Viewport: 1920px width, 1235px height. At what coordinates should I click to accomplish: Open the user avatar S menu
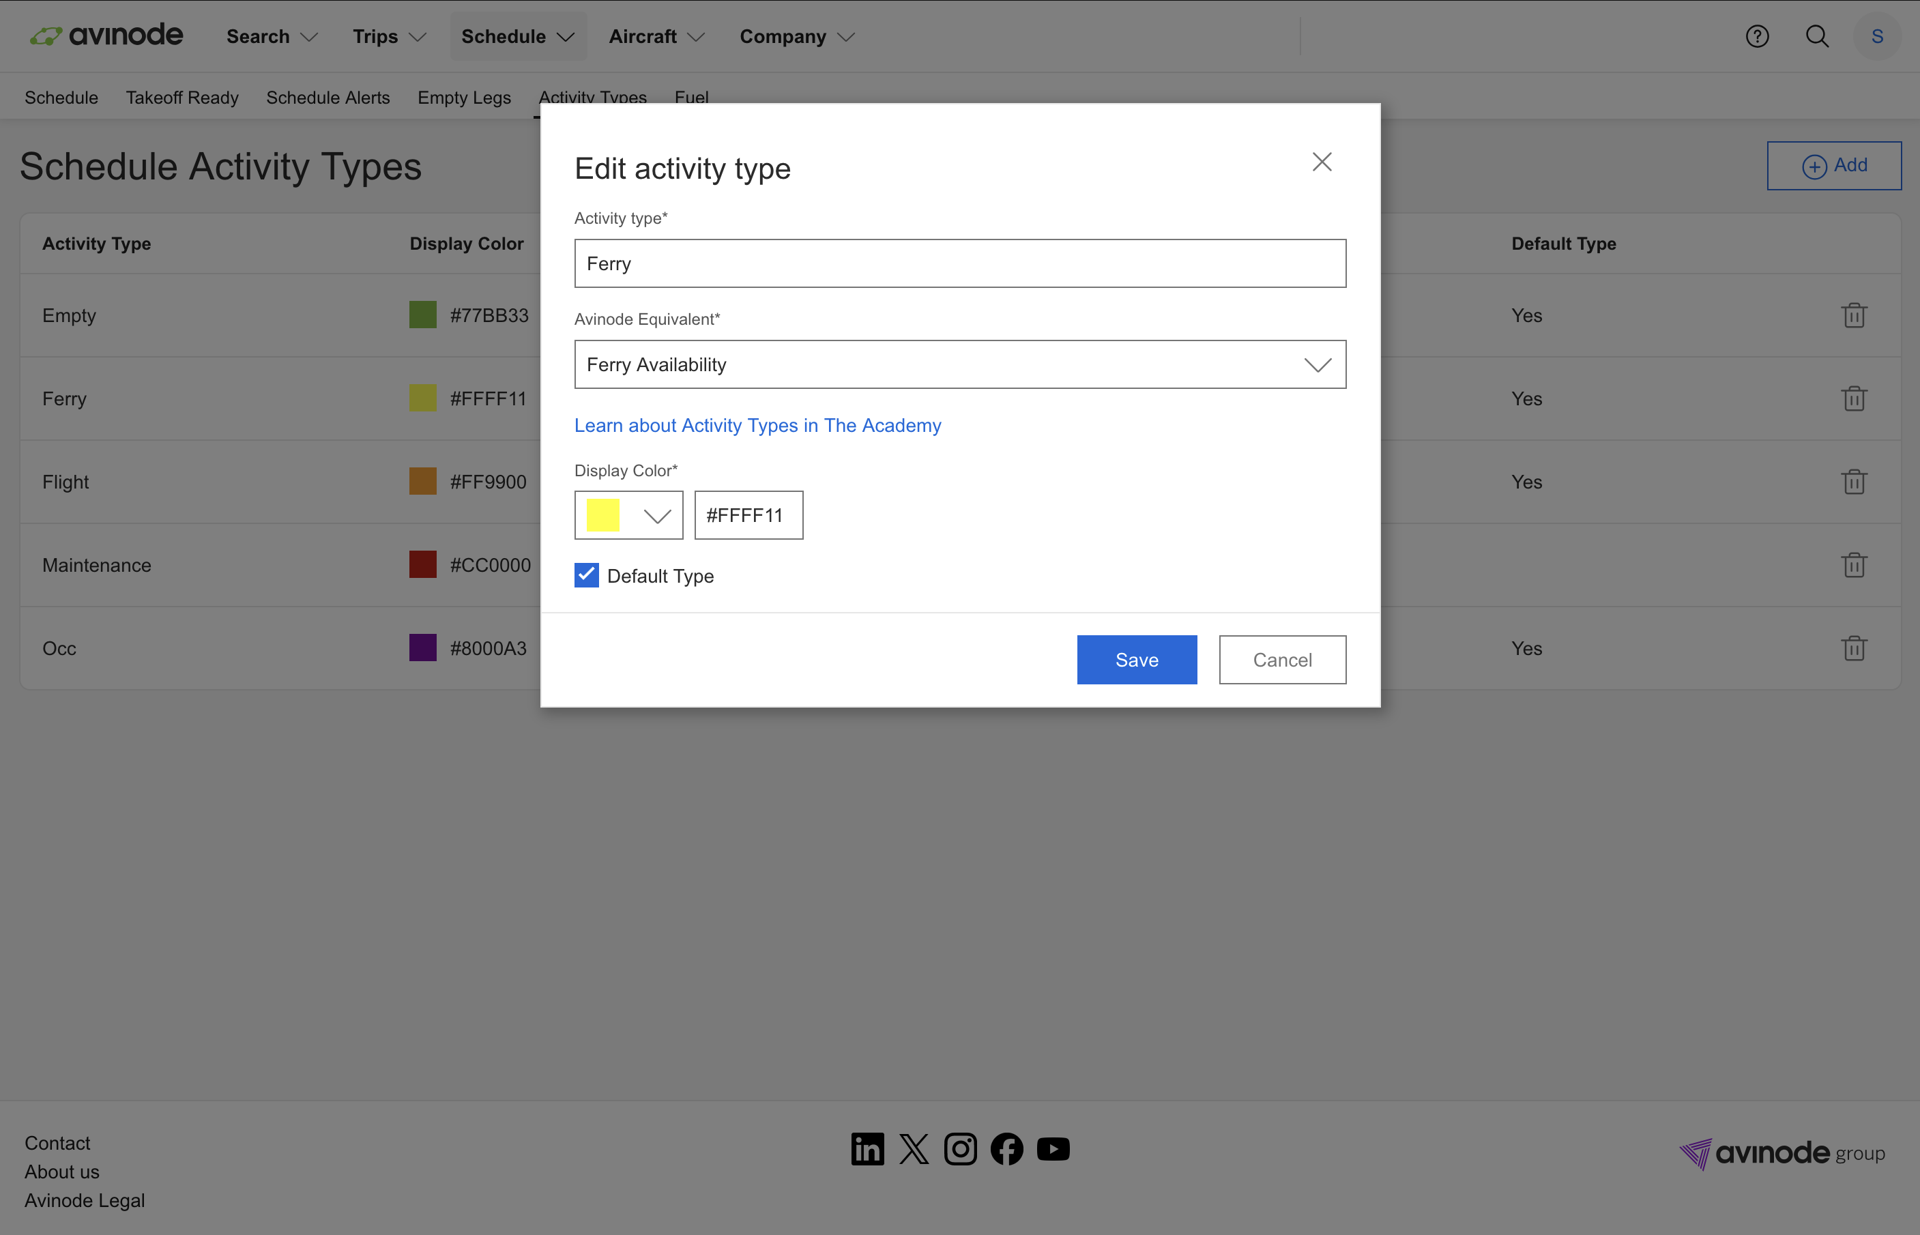click(x=1877, y=37)
